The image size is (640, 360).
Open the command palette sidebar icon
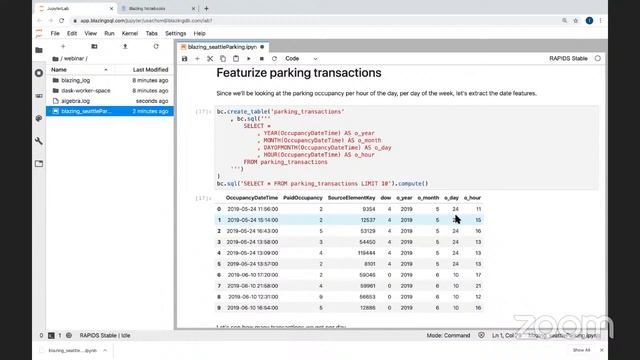39,96
